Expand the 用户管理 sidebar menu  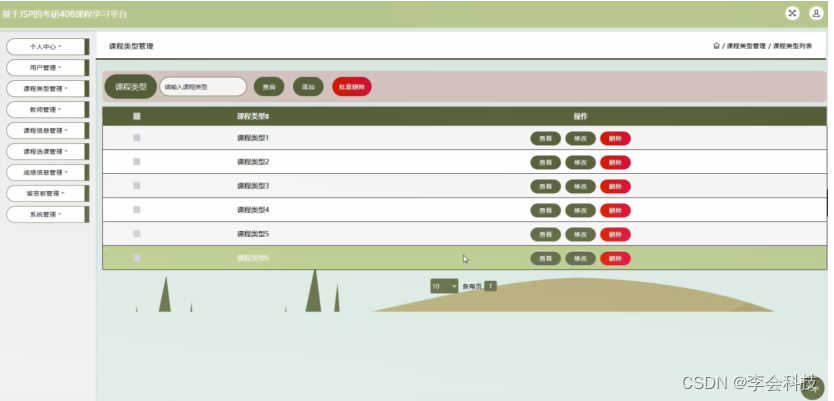point(46,68)
